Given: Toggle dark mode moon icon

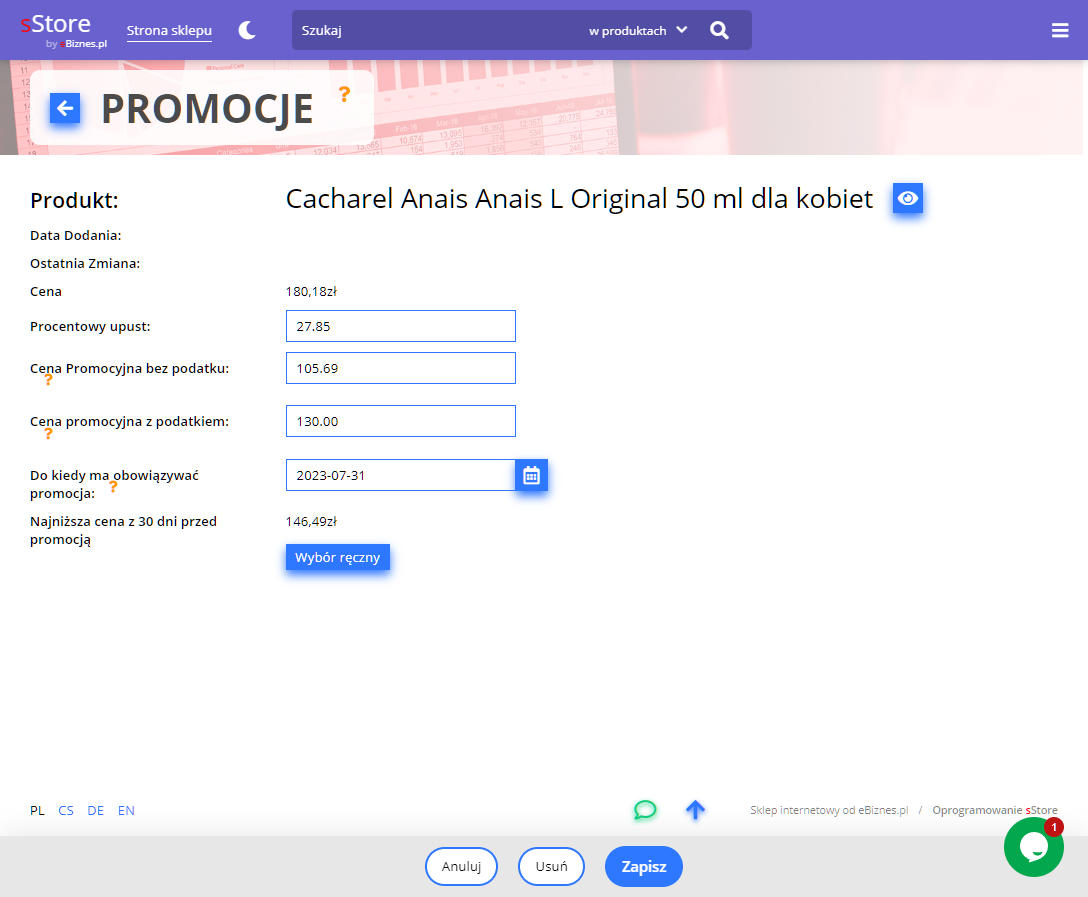Looking at the screenshot, I should (x=247, y=31).
